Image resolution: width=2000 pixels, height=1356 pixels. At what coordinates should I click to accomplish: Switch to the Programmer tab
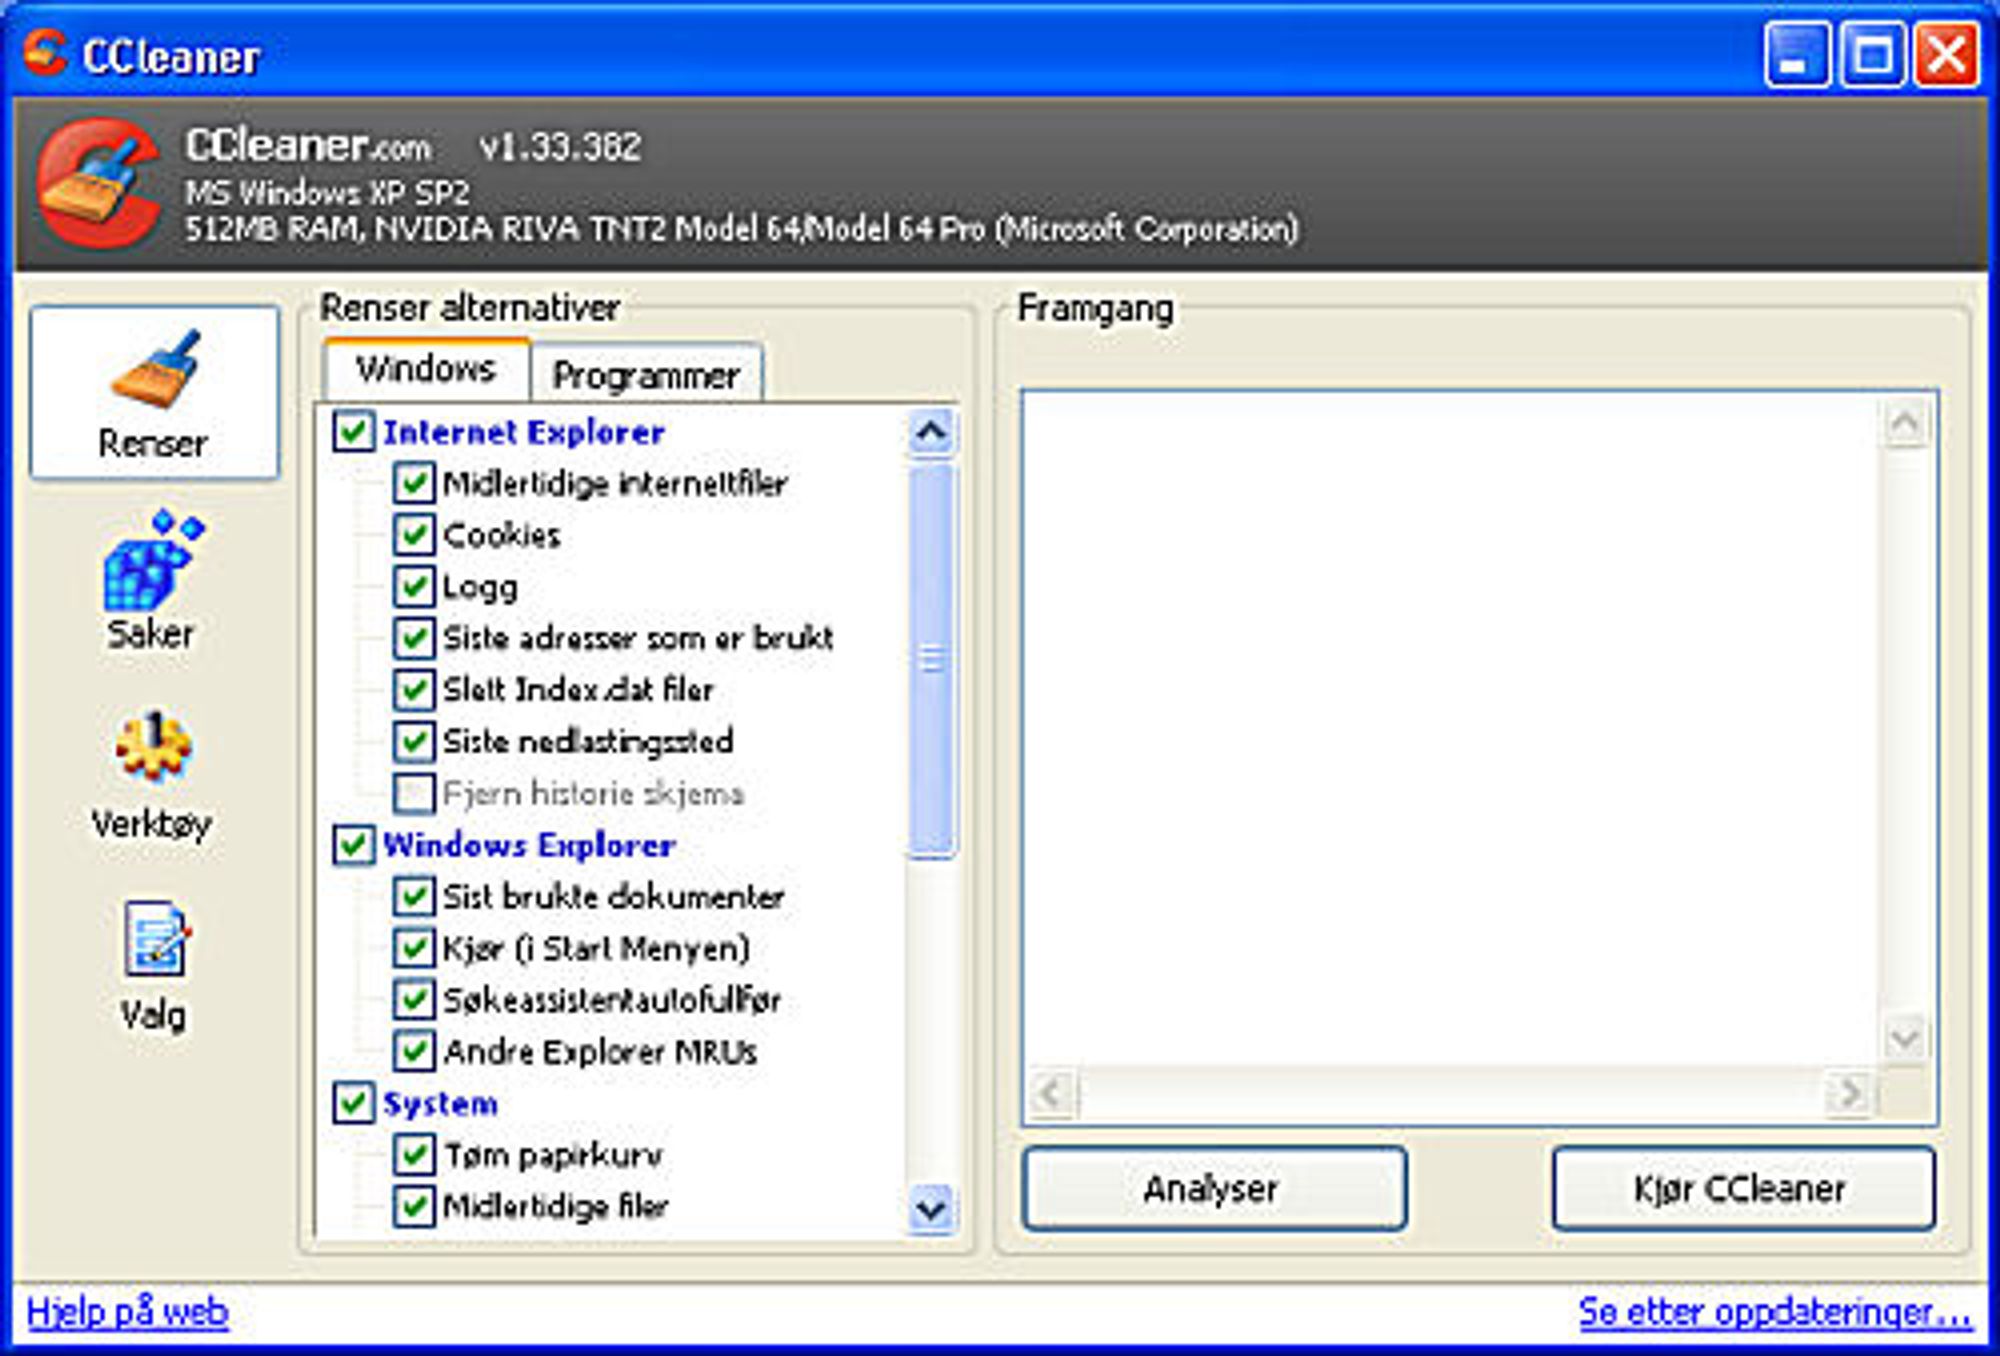[x=646, y=375]
